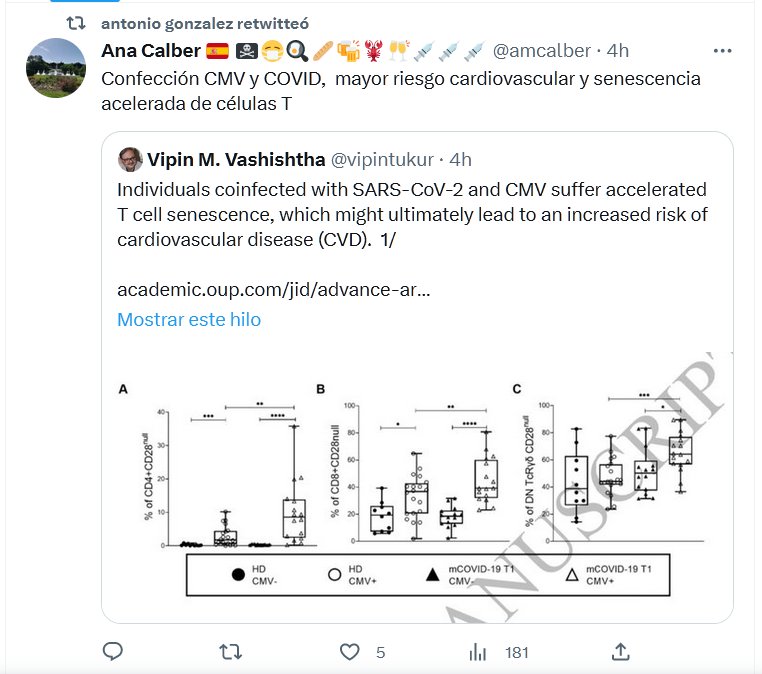Click Ana Calber's profile avatar

click(54, 67)
